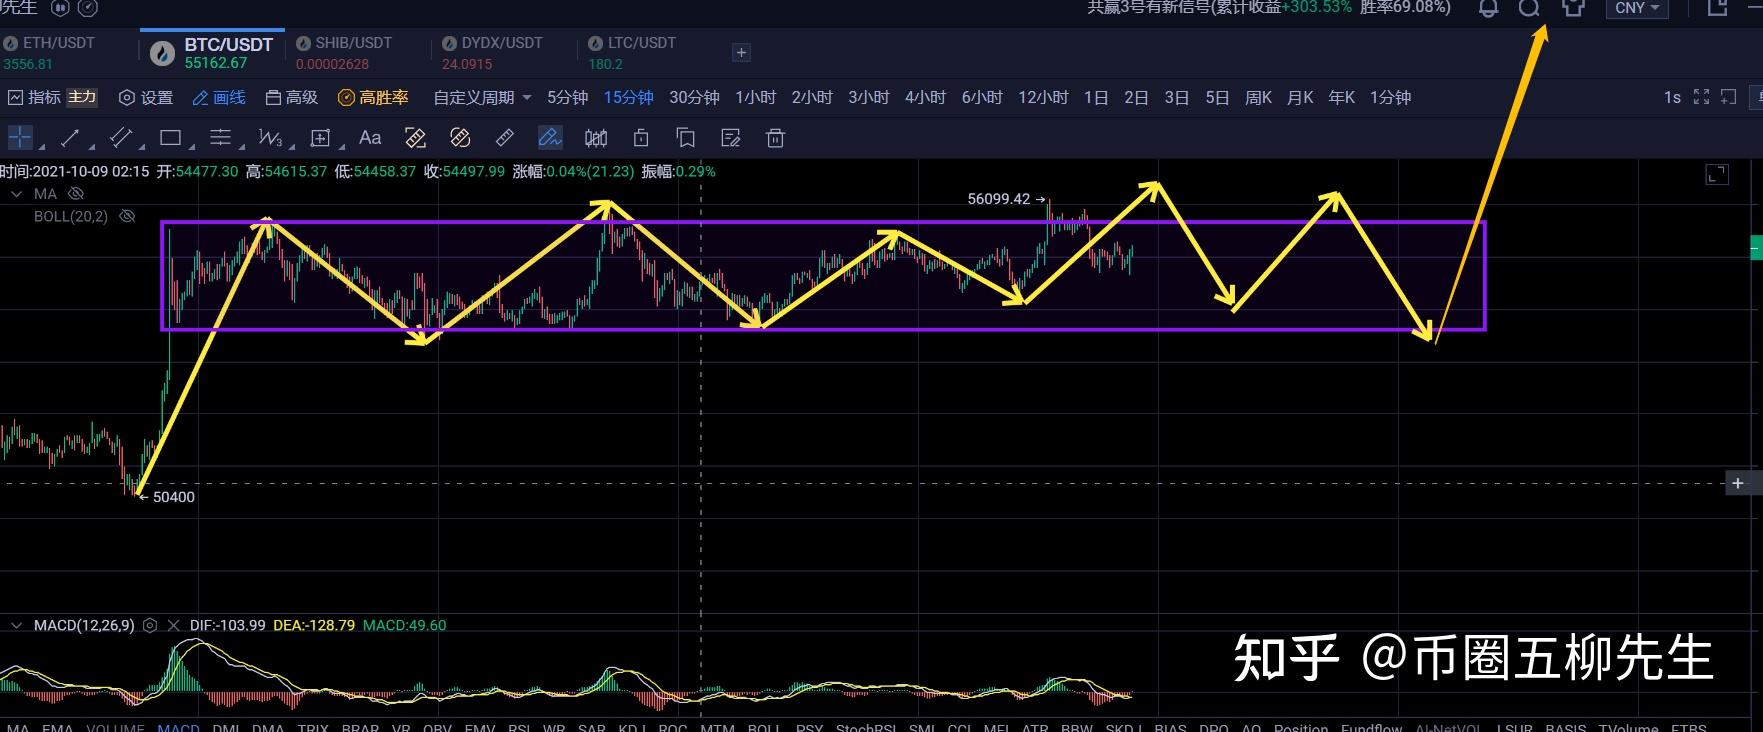Select the crosshair cursor tool
This screenshot has width=1763, height=732.
pyautogui.click(x=20, y=138)
